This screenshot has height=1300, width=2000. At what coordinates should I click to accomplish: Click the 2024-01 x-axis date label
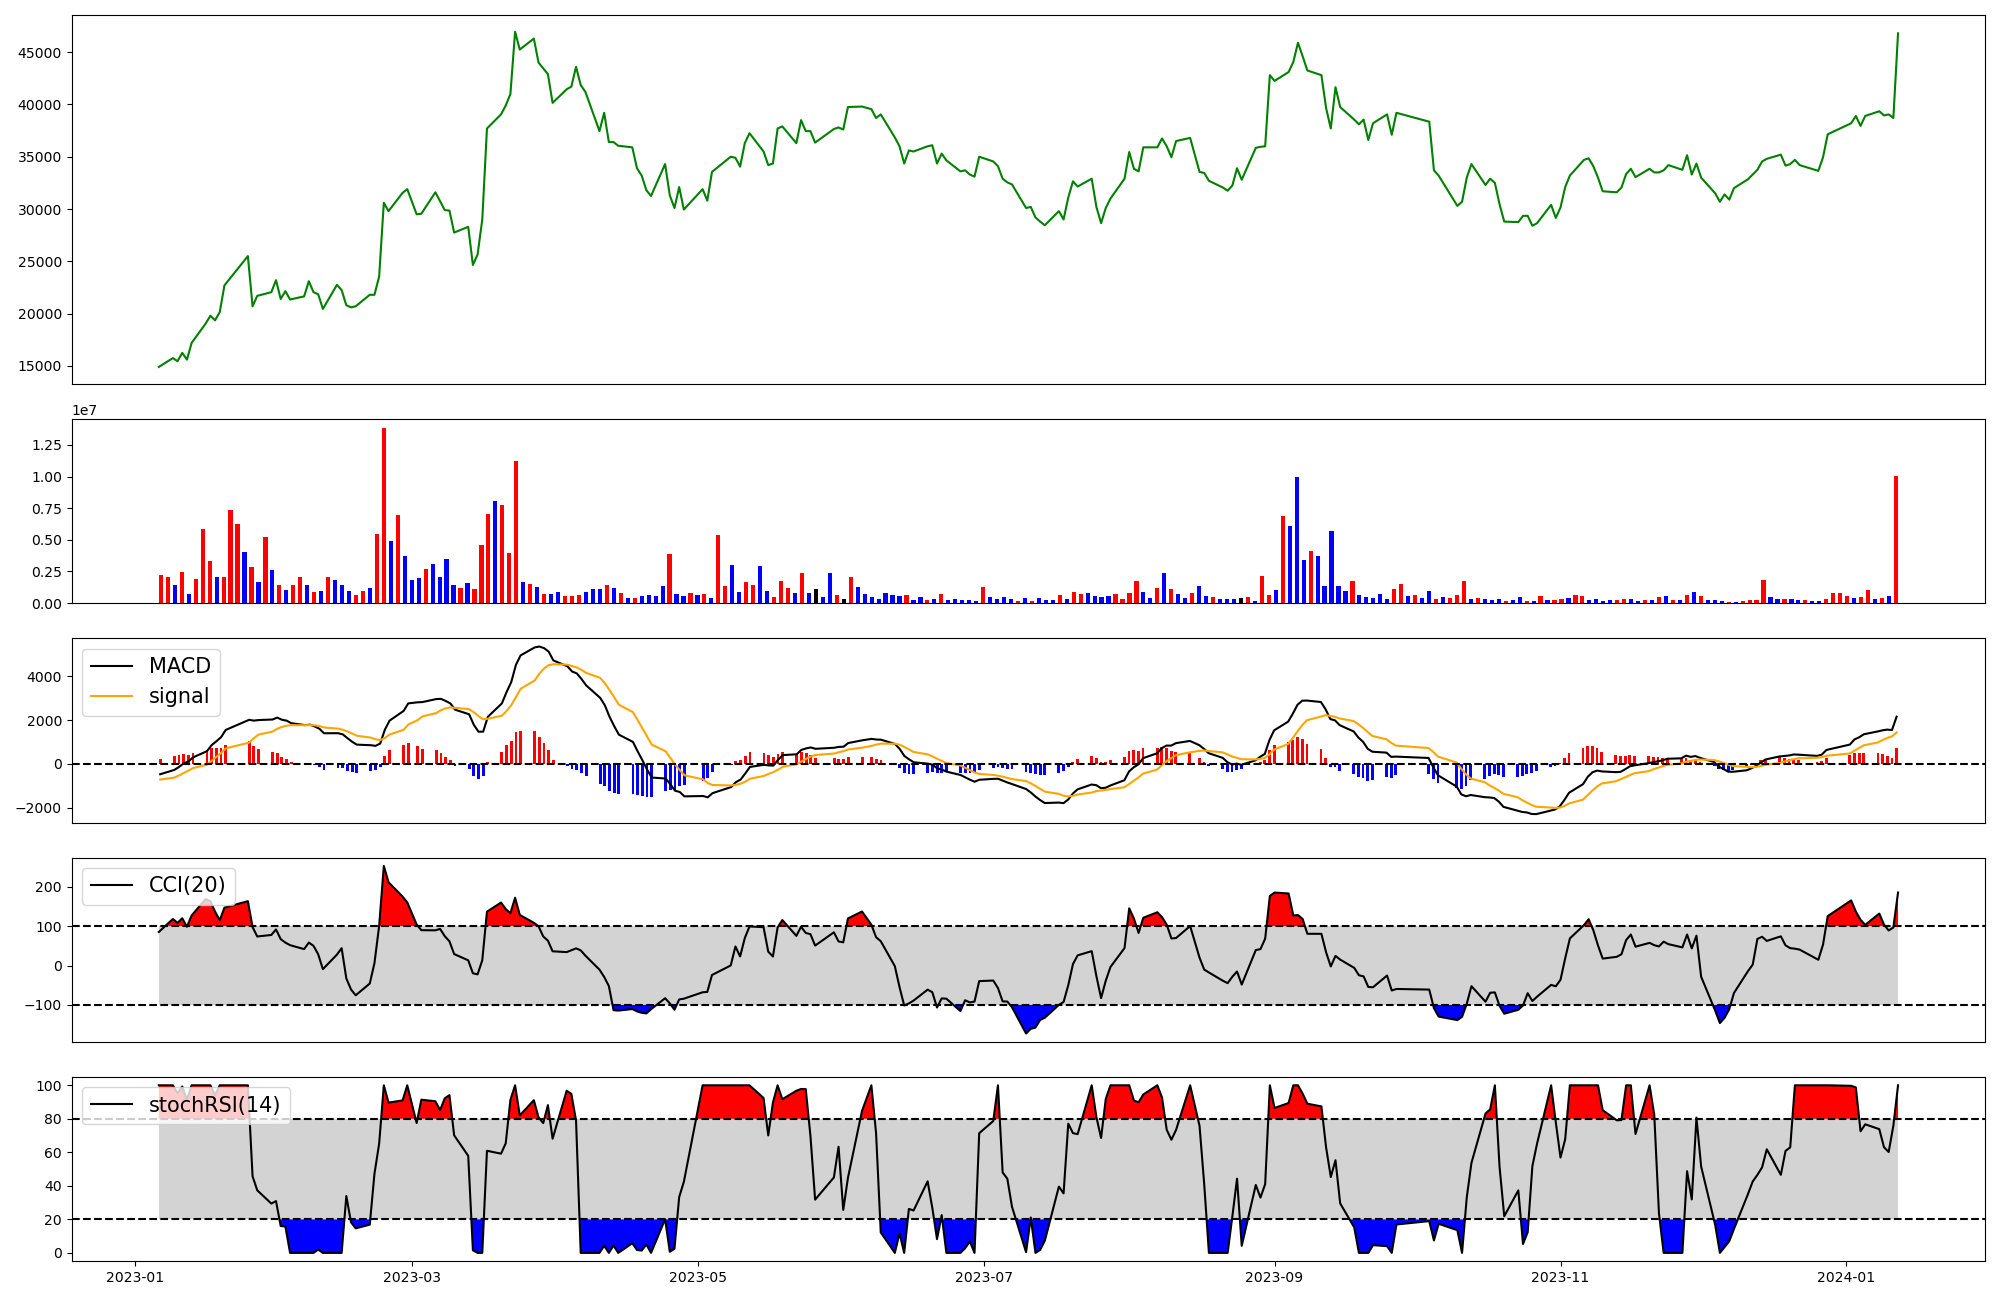click(1845, 1277)
